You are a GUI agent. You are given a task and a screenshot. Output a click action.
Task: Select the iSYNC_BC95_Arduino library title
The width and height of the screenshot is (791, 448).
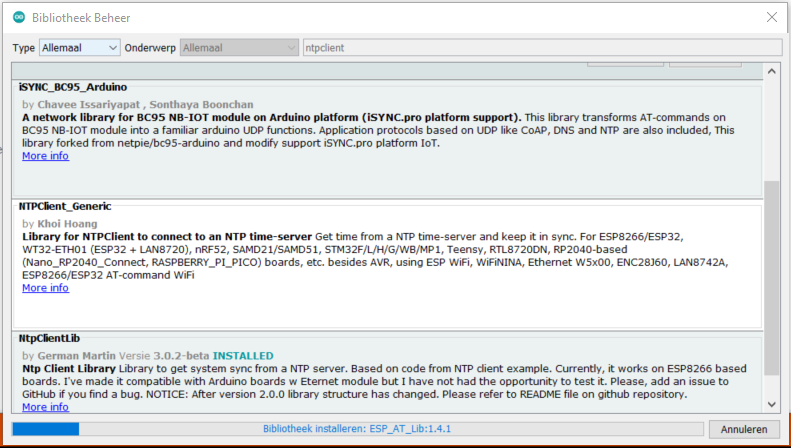coord(73,87)
